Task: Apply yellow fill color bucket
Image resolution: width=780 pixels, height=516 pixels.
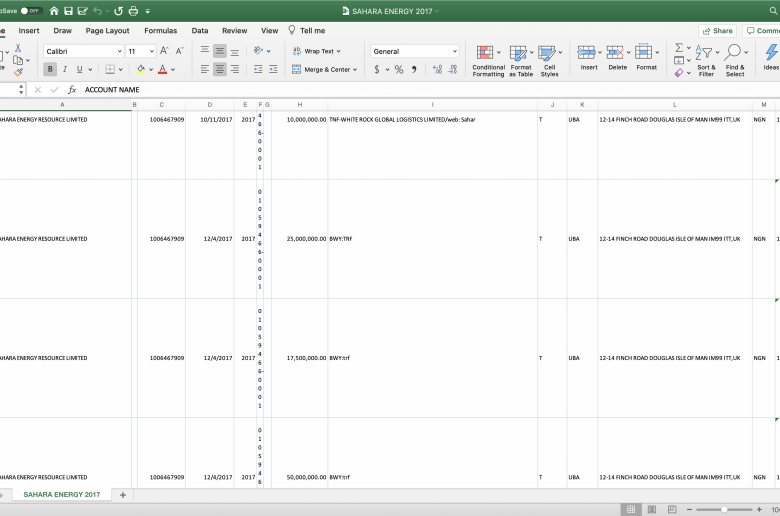Action: [x=141, y=70]
